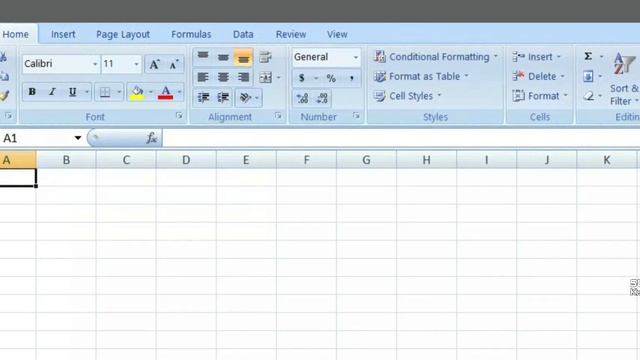This screenshot has width=640, height=360.
Task: Open borders dropdown arrow
Action: [x=119, y=92]
